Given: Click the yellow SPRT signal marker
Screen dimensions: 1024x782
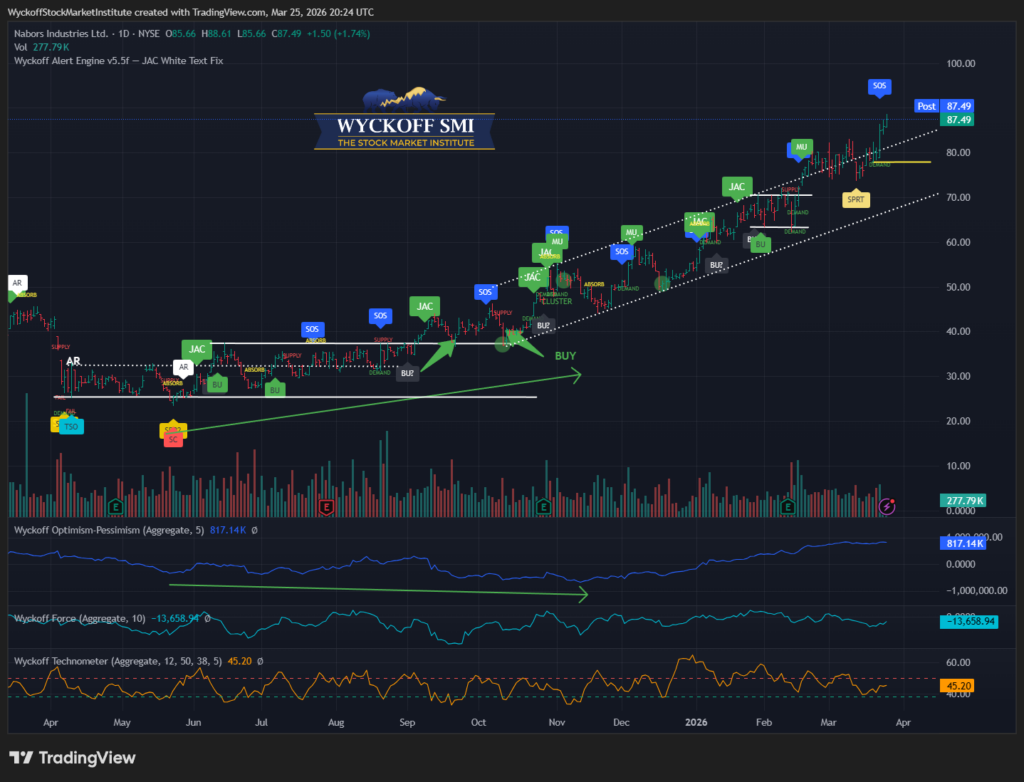Looking at the screenshot, I should pos(856,199).
